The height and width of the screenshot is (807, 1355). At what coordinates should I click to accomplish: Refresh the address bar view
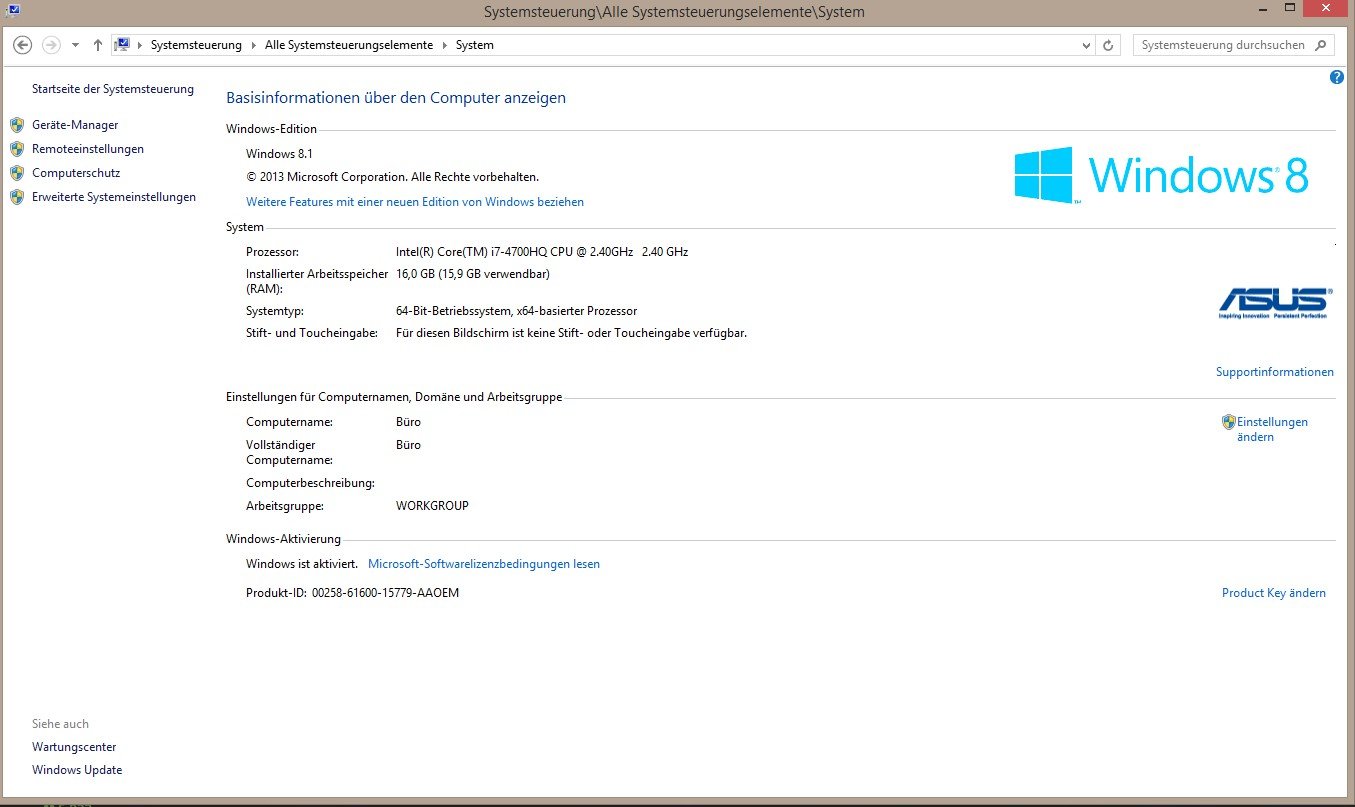(x=1108, y=45)
